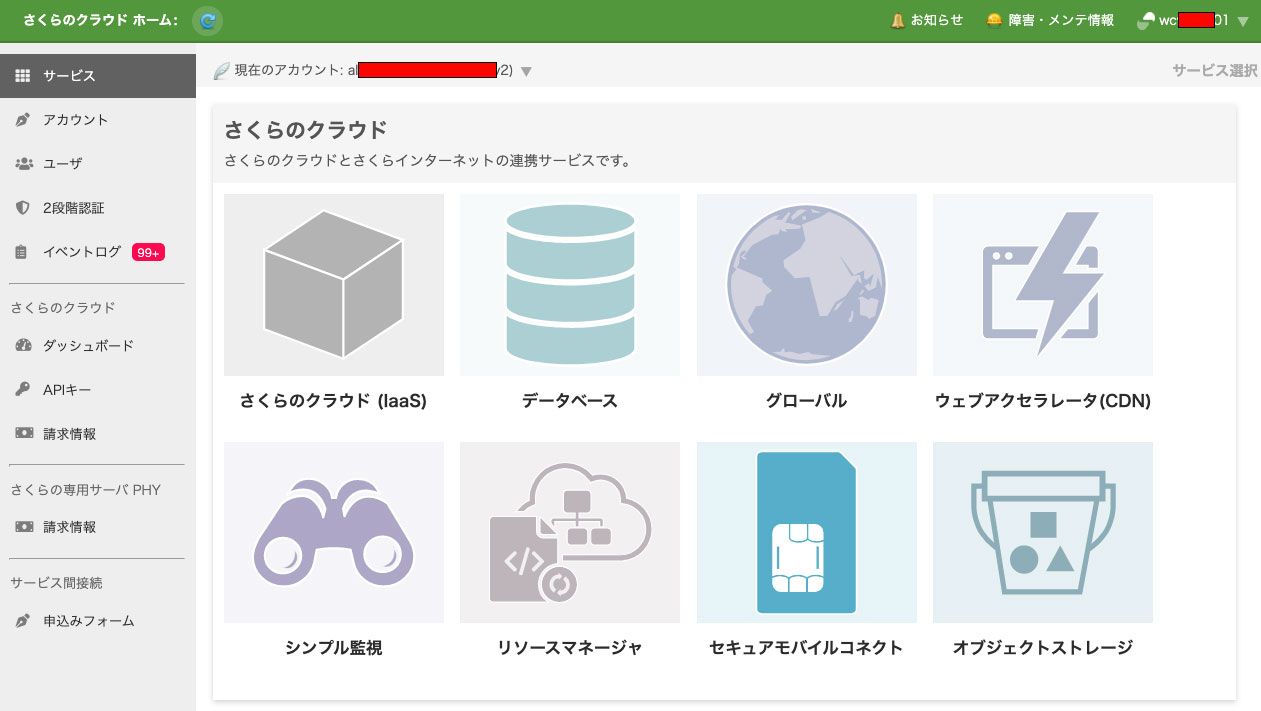Open the セキュアモバイルコネクト label link
The width and height of the screenshot is (1261, 711).
(807, 648)
